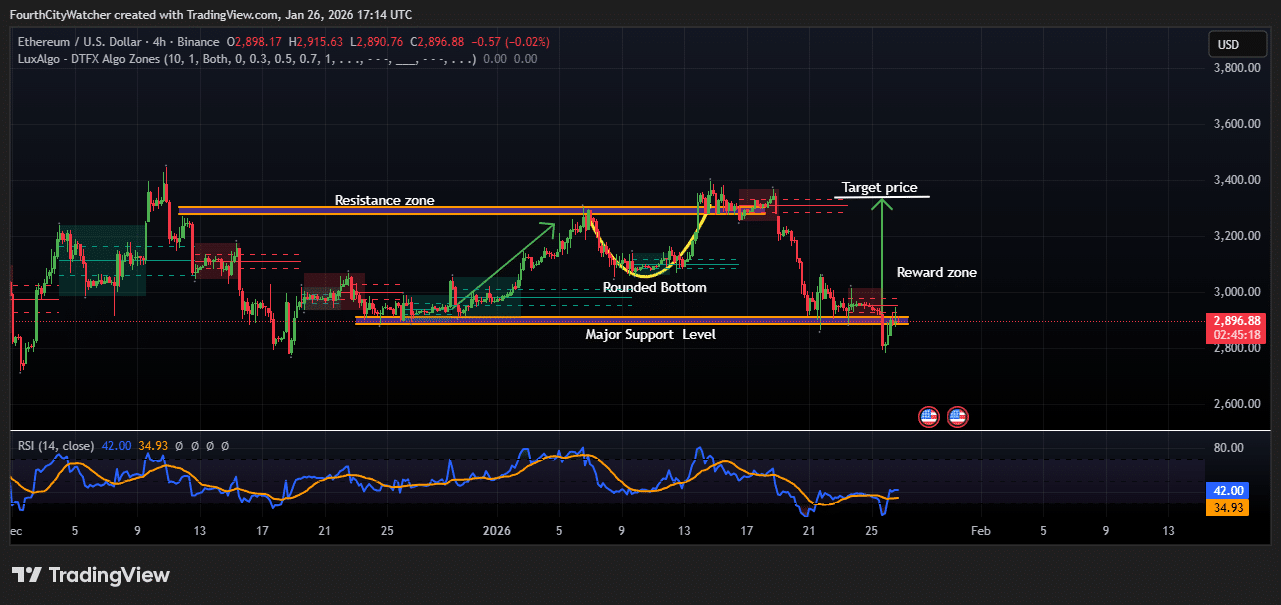Click the Target price text label
This screenshot has height=605, width=1281.
click(x=879, y=187)
